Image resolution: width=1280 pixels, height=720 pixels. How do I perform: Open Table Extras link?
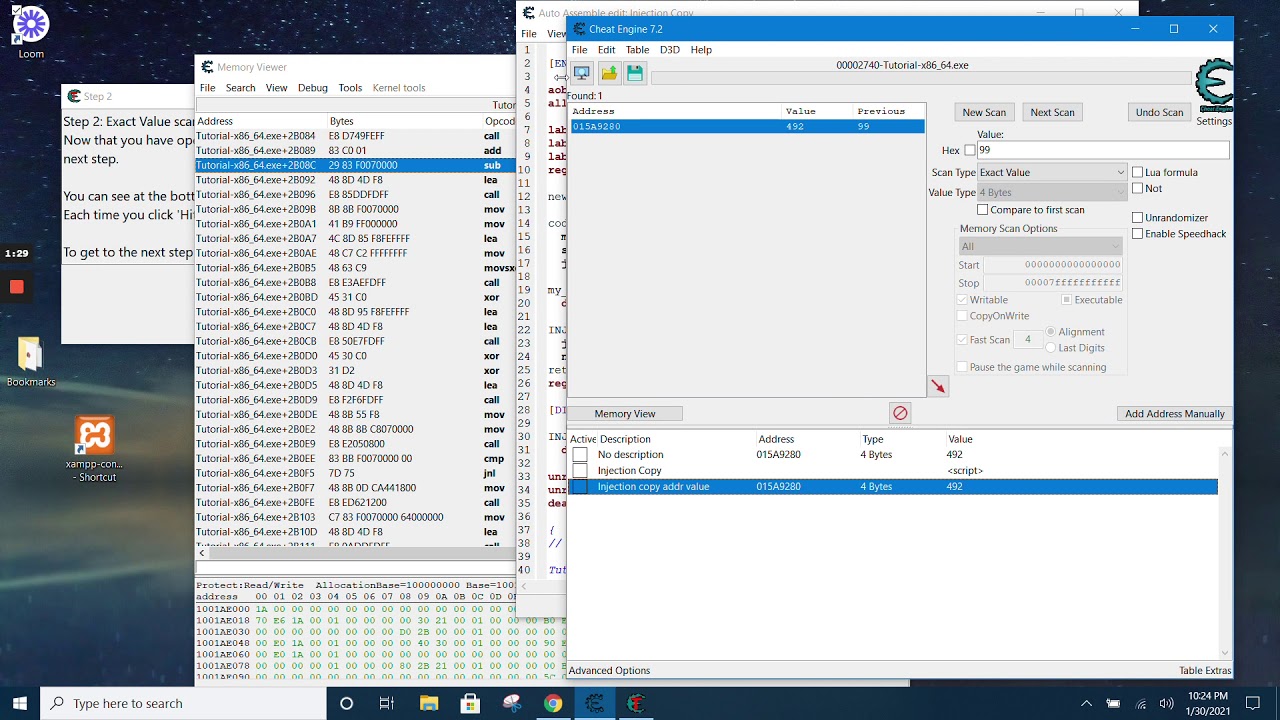click(1205, 670)
